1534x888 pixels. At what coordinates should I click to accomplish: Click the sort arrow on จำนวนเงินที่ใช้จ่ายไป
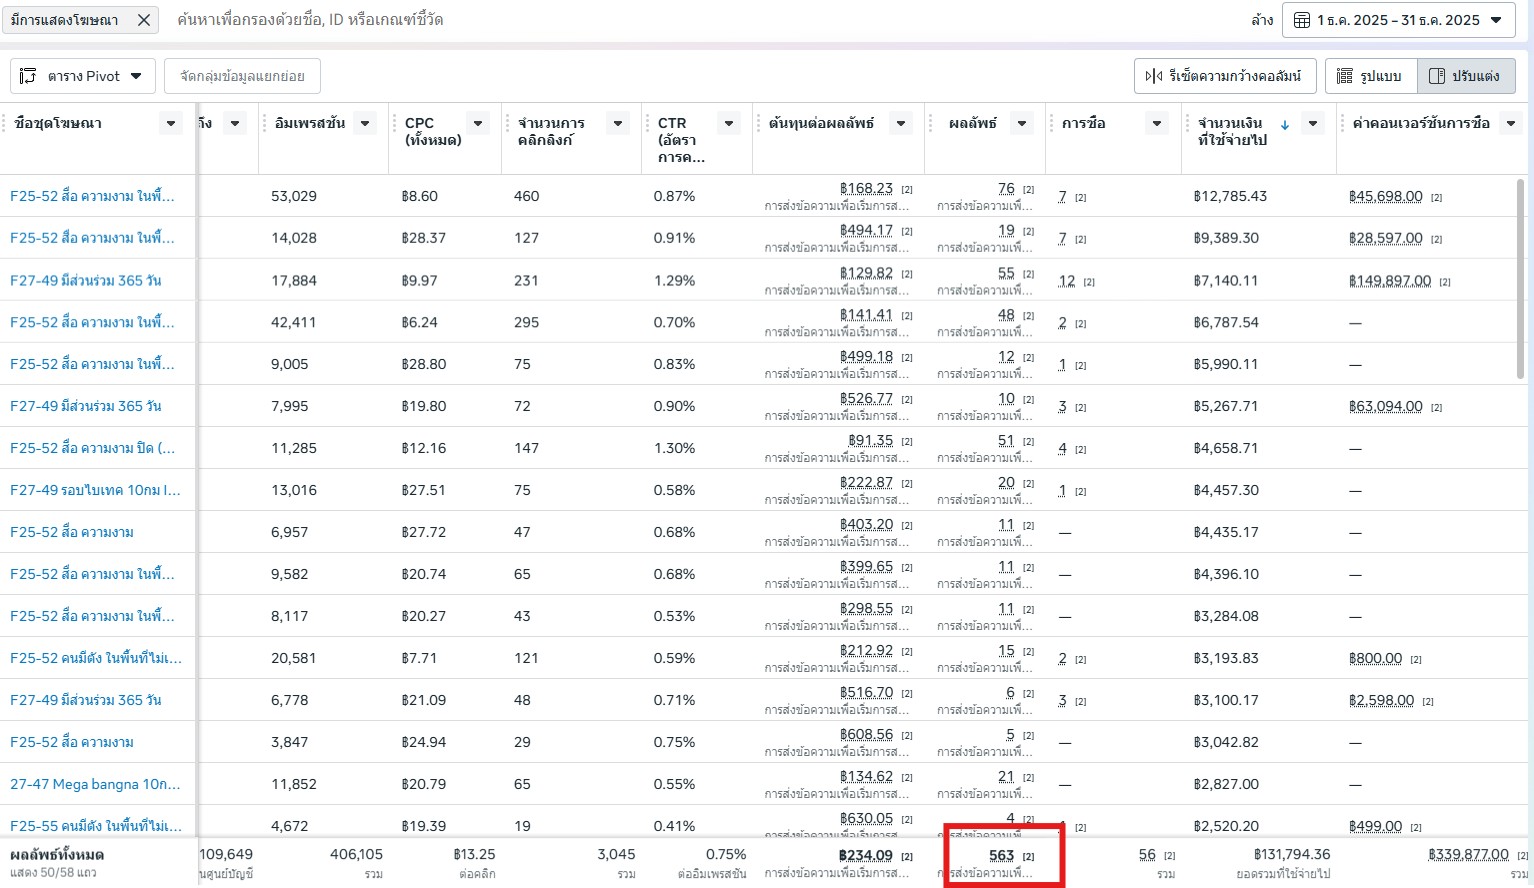pos(1285,124)
